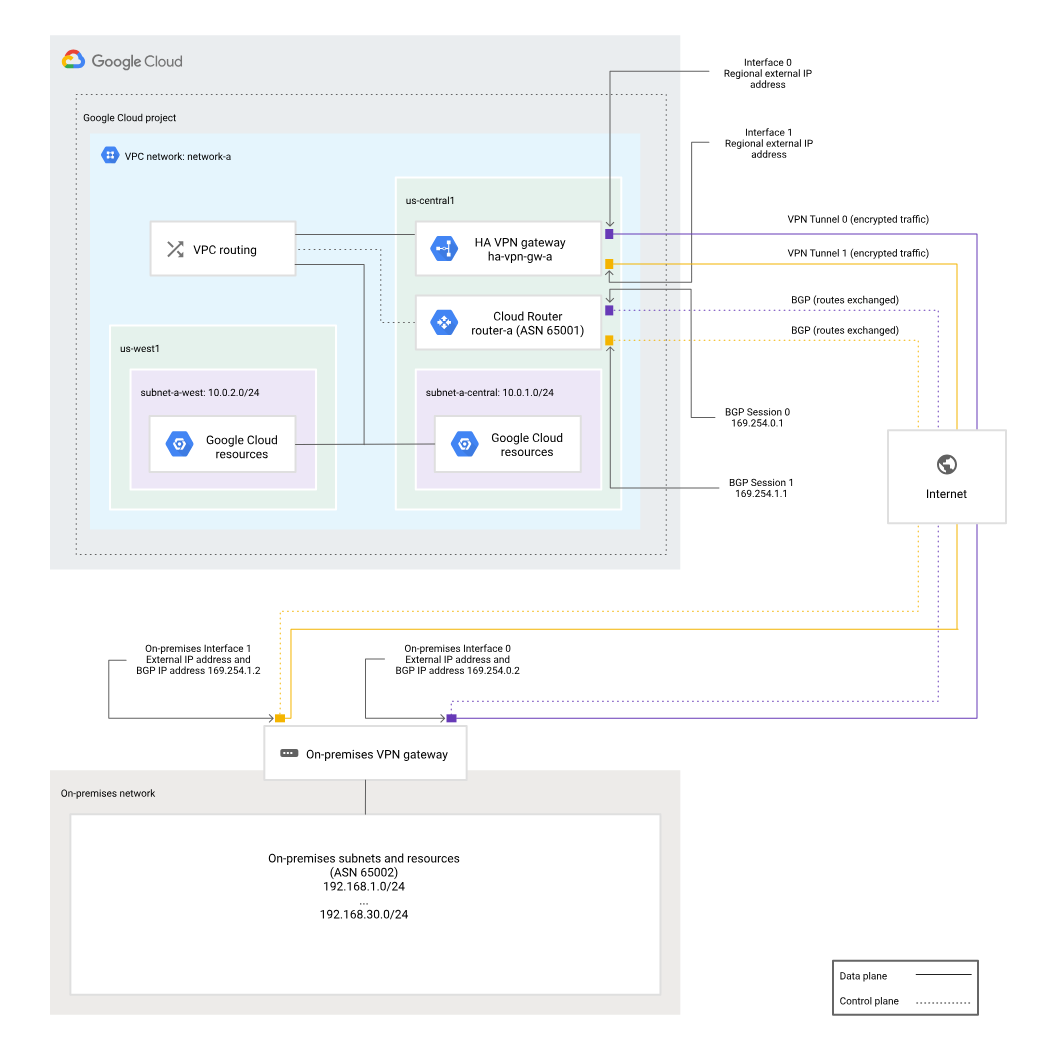Viewport: 1056px width, 1050px height.
Task: Click the Cloud Router icon
Action: tap(444, 323)
